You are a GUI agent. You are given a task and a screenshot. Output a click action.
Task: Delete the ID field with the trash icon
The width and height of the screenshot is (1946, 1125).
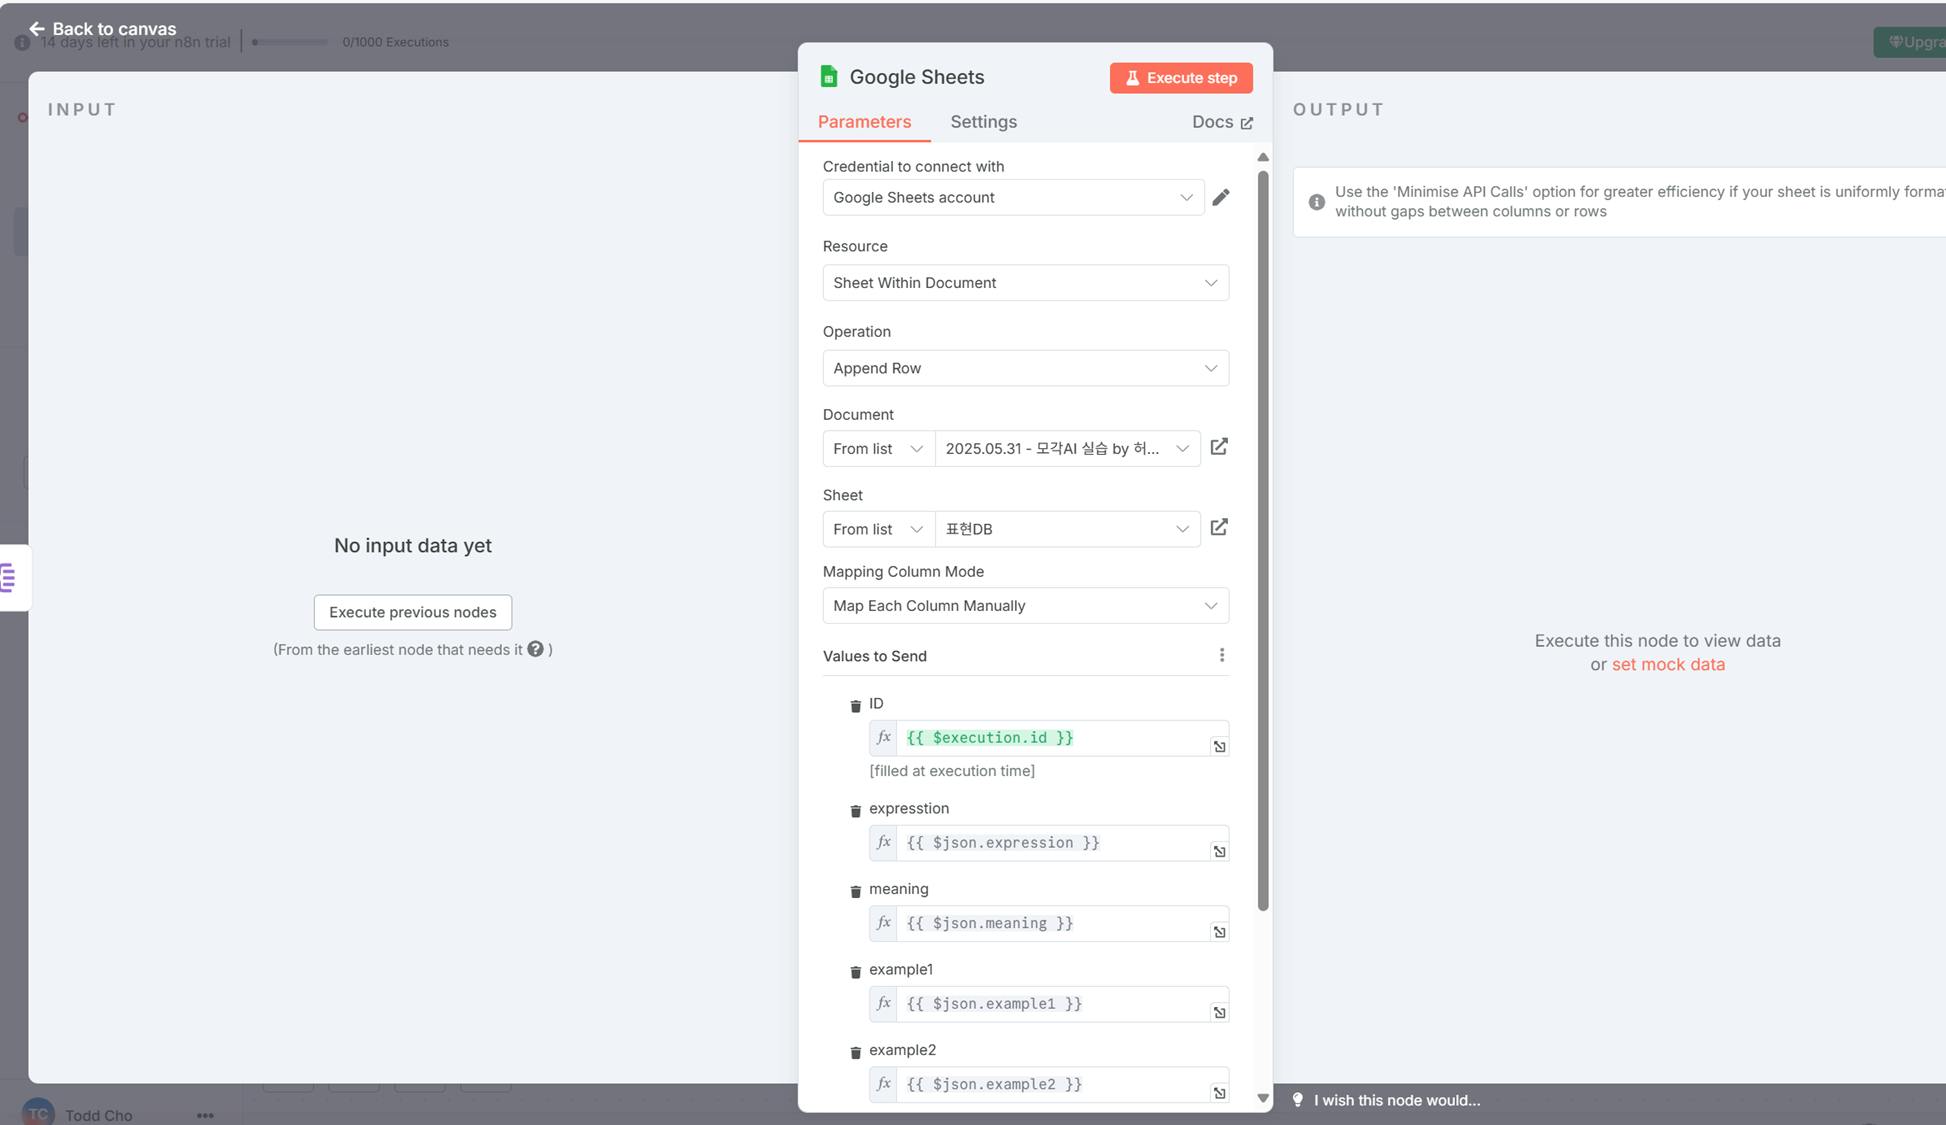coord(855,705)
